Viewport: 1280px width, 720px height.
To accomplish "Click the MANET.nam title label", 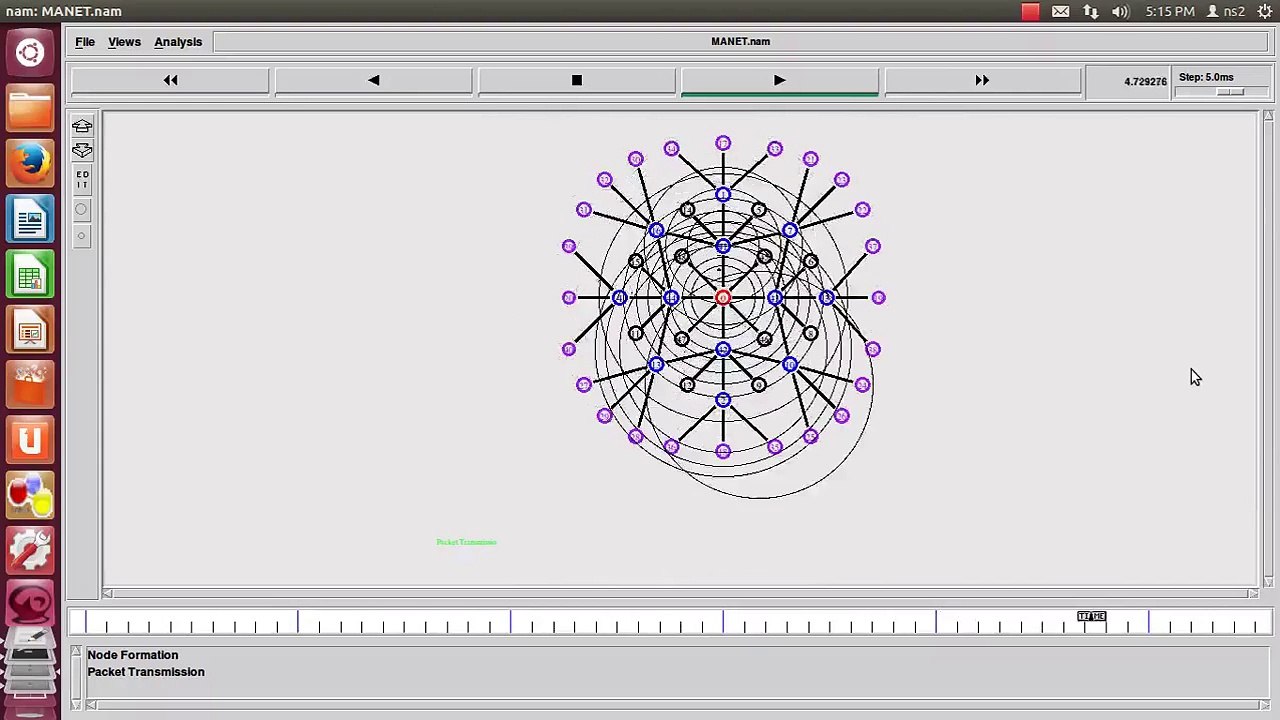I will tap(740, 42).
